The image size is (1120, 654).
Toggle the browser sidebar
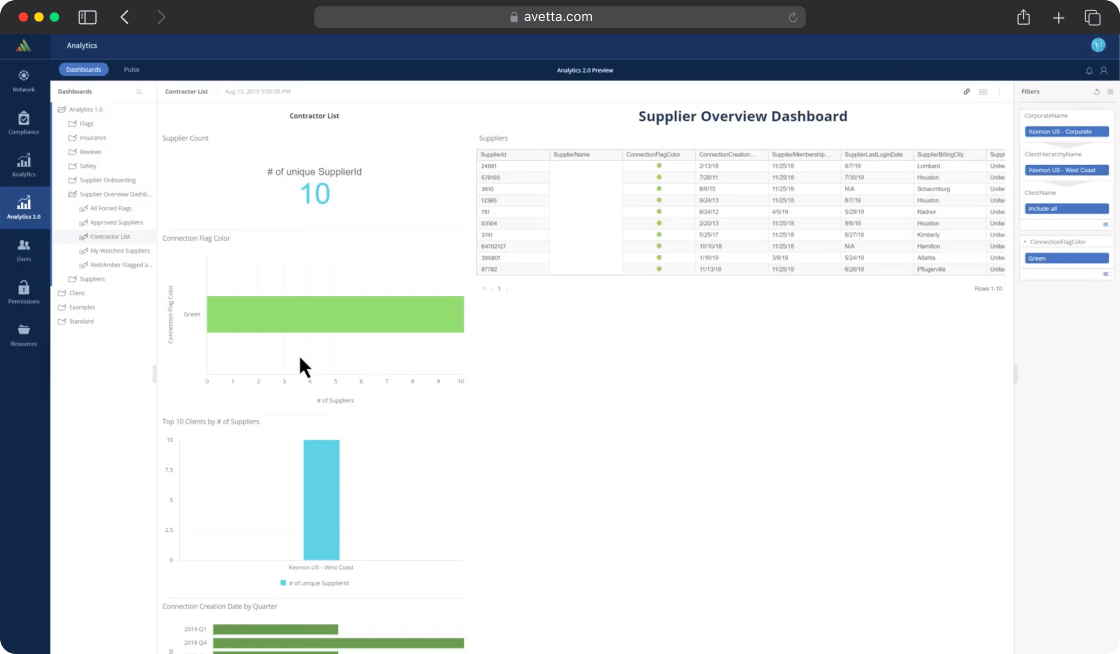pyautogui.click(x=87, y=17)
